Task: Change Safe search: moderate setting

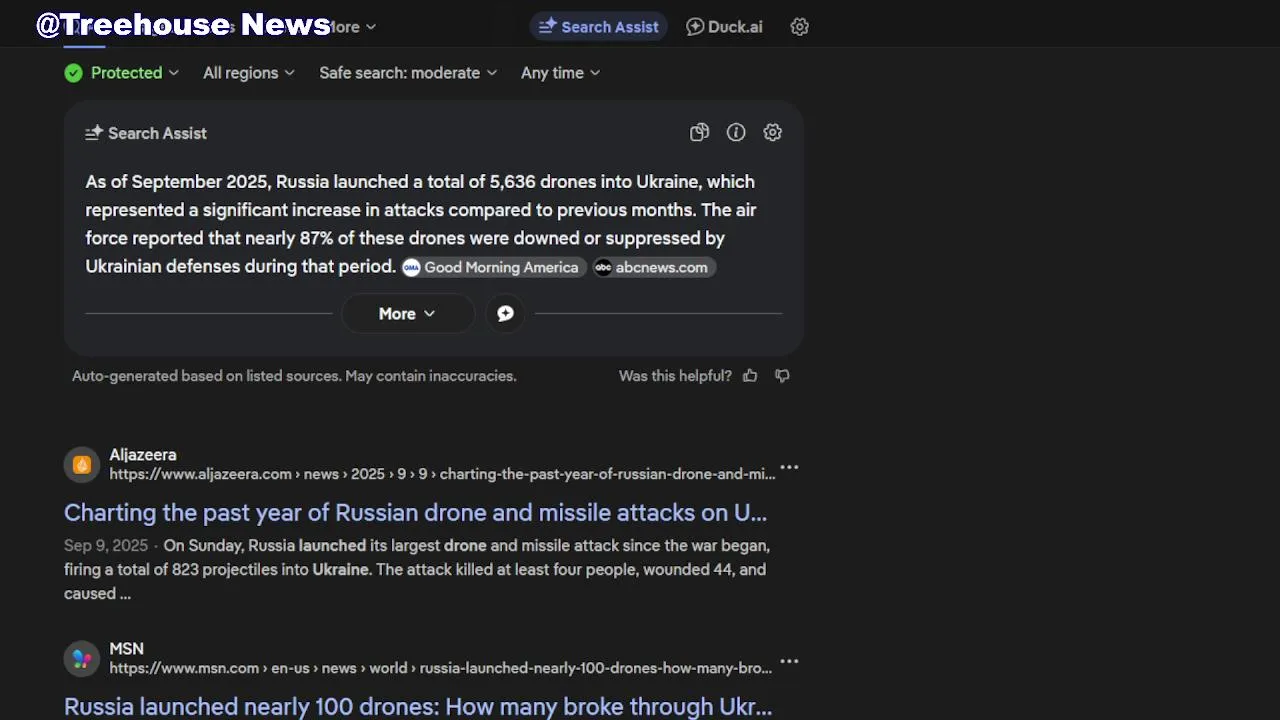Action: point(408,73)
